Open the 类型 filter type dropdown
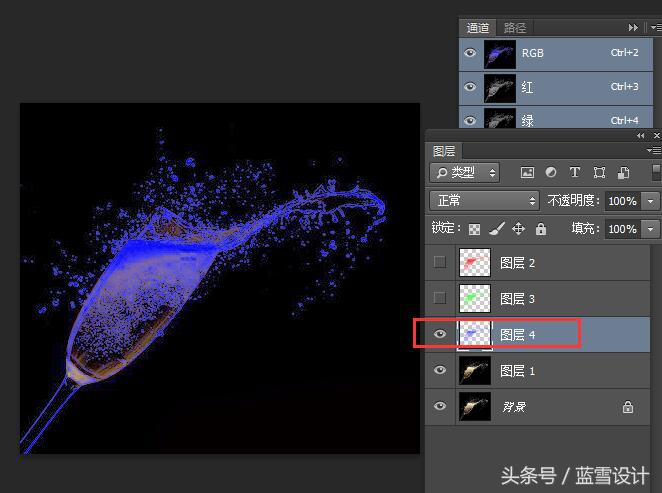Screen dimensions: 662x493 click(x=465, y=173)
